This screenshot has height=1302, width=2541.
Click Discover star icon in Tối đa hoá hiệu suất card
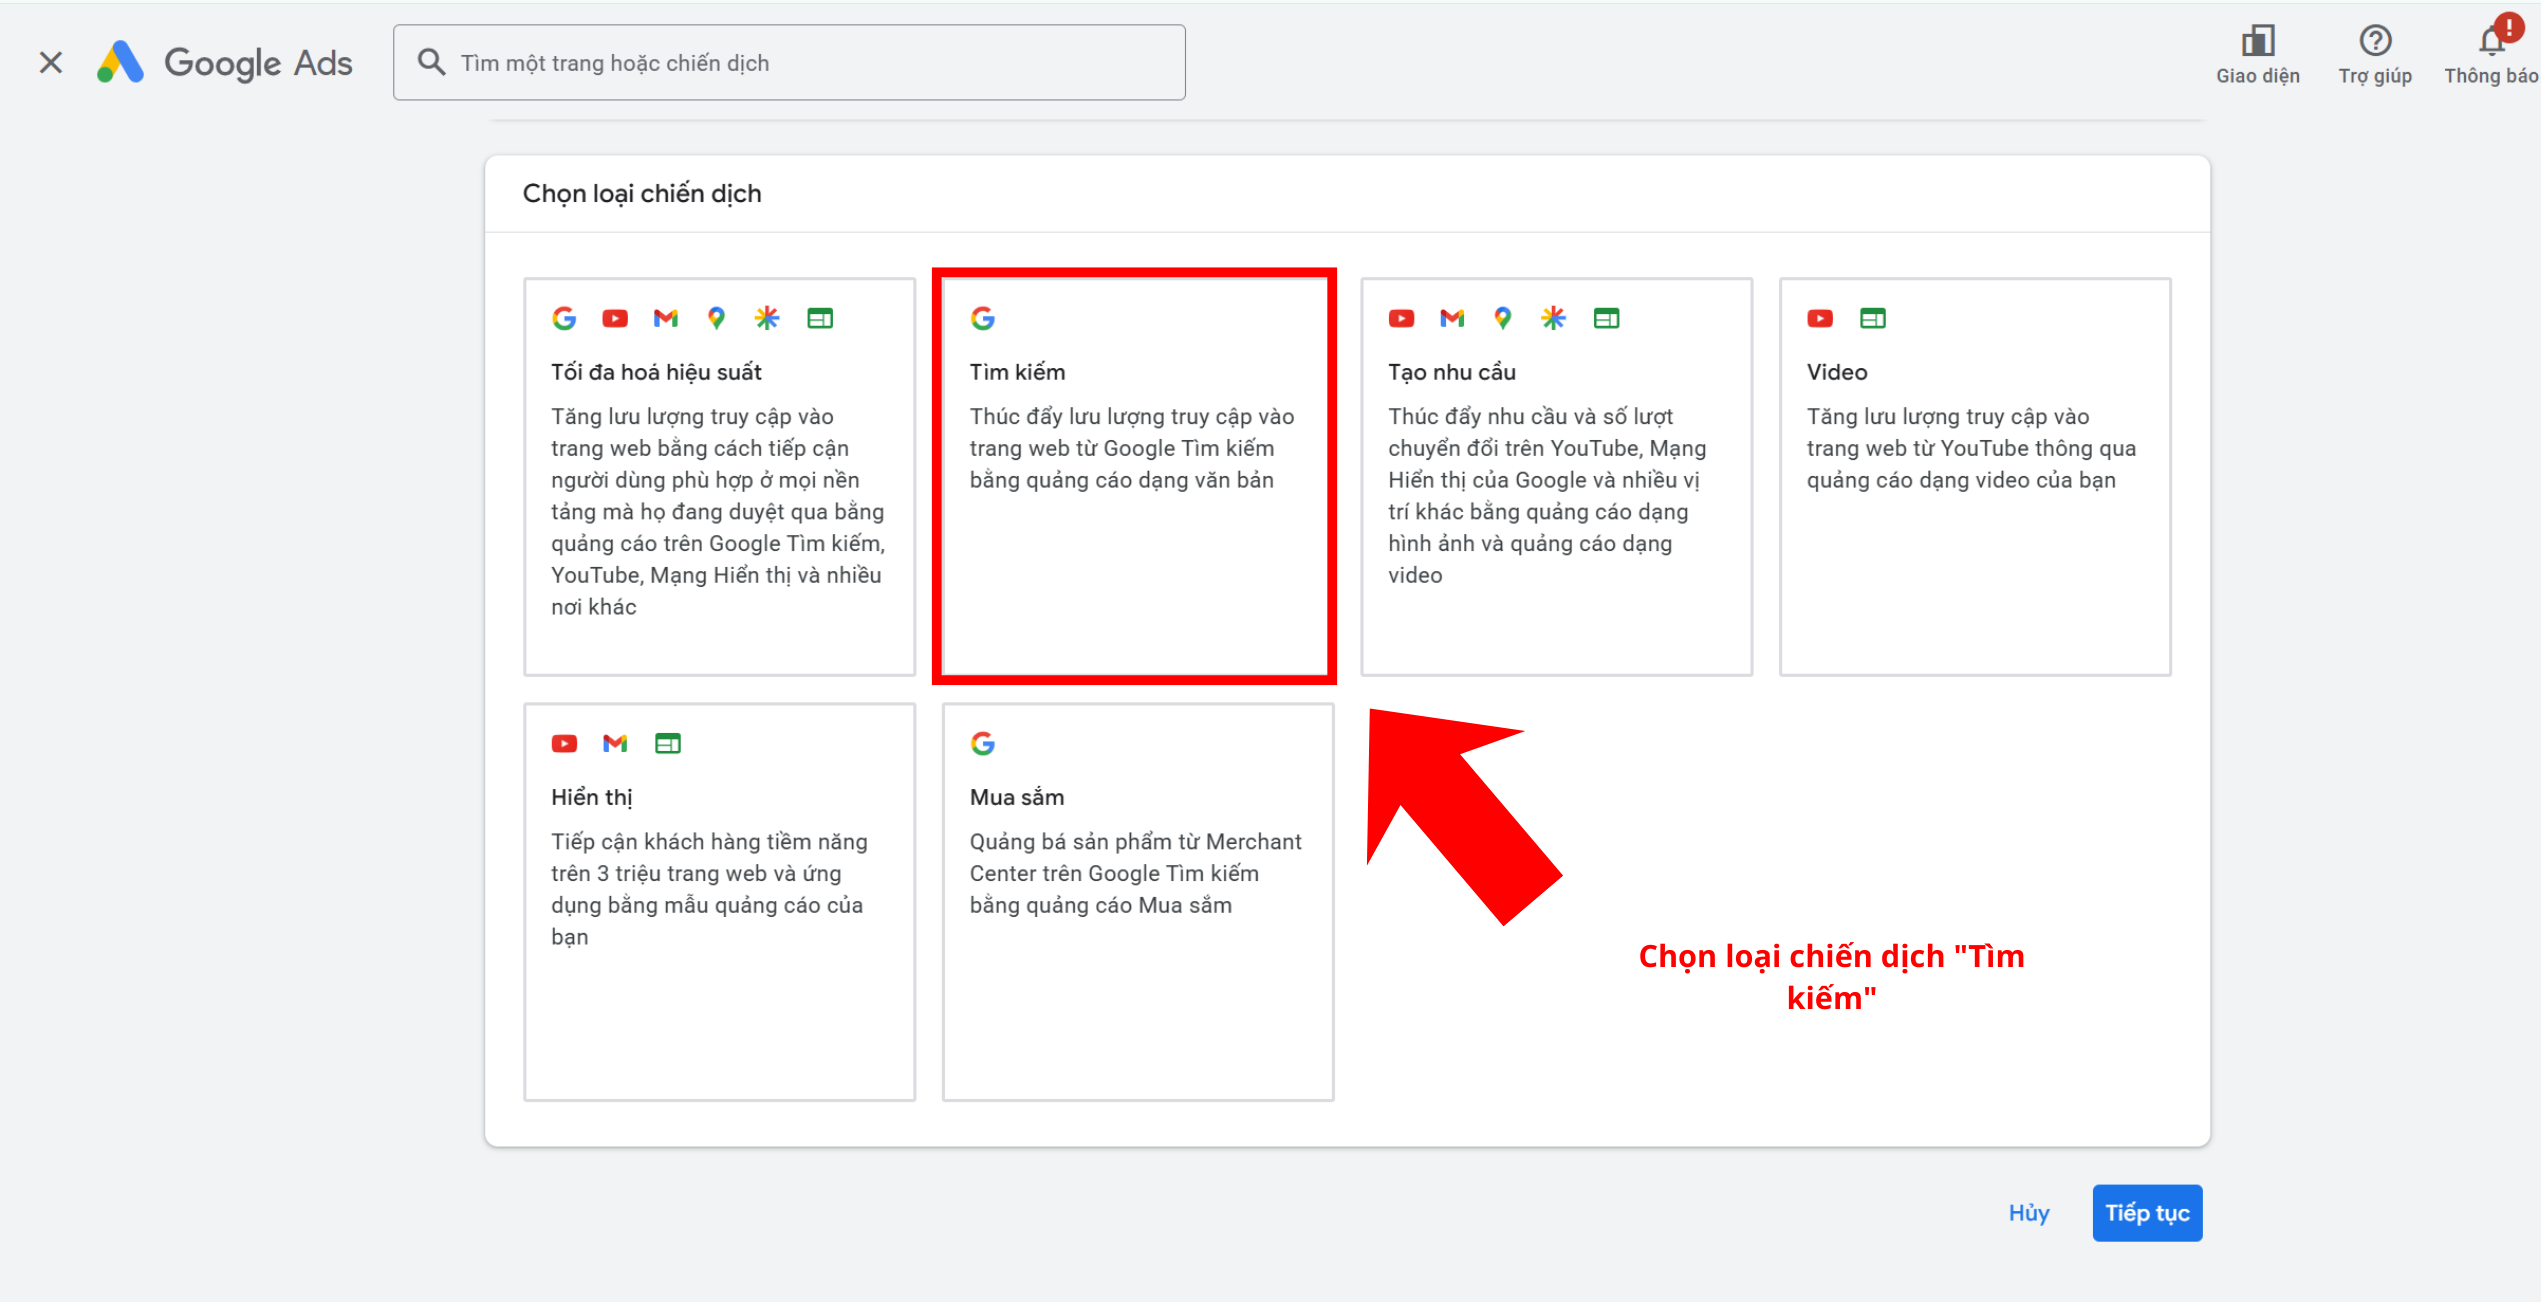click(x=767, y=318)
